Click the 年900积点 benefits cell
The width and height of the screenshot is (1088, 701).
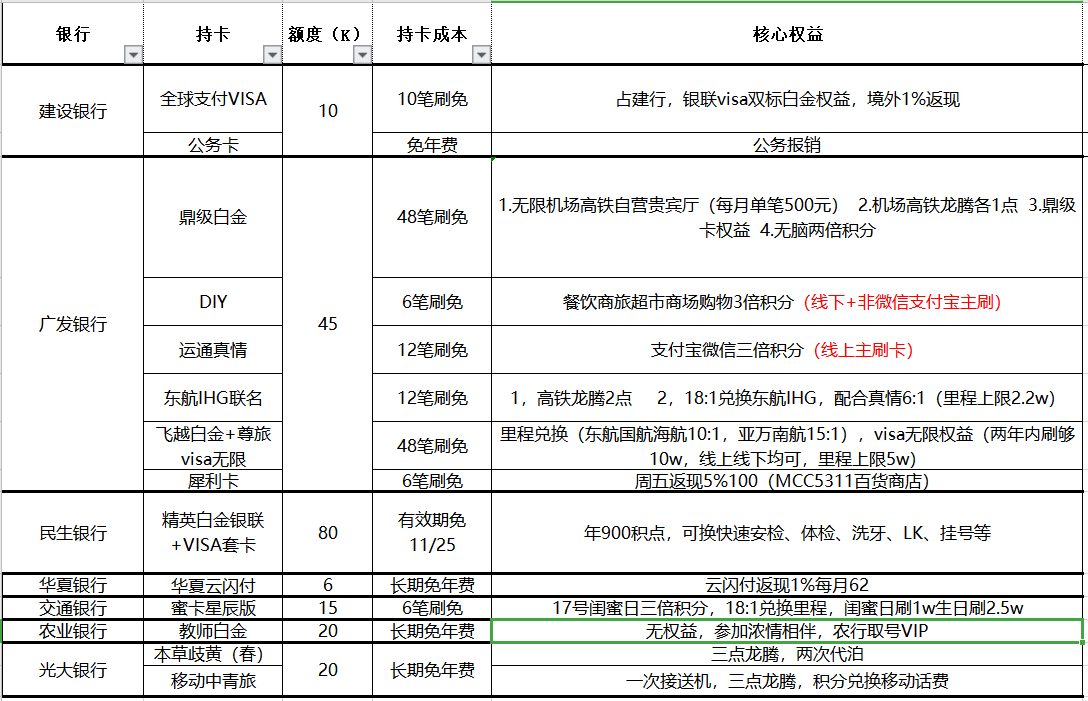point(788,533)
